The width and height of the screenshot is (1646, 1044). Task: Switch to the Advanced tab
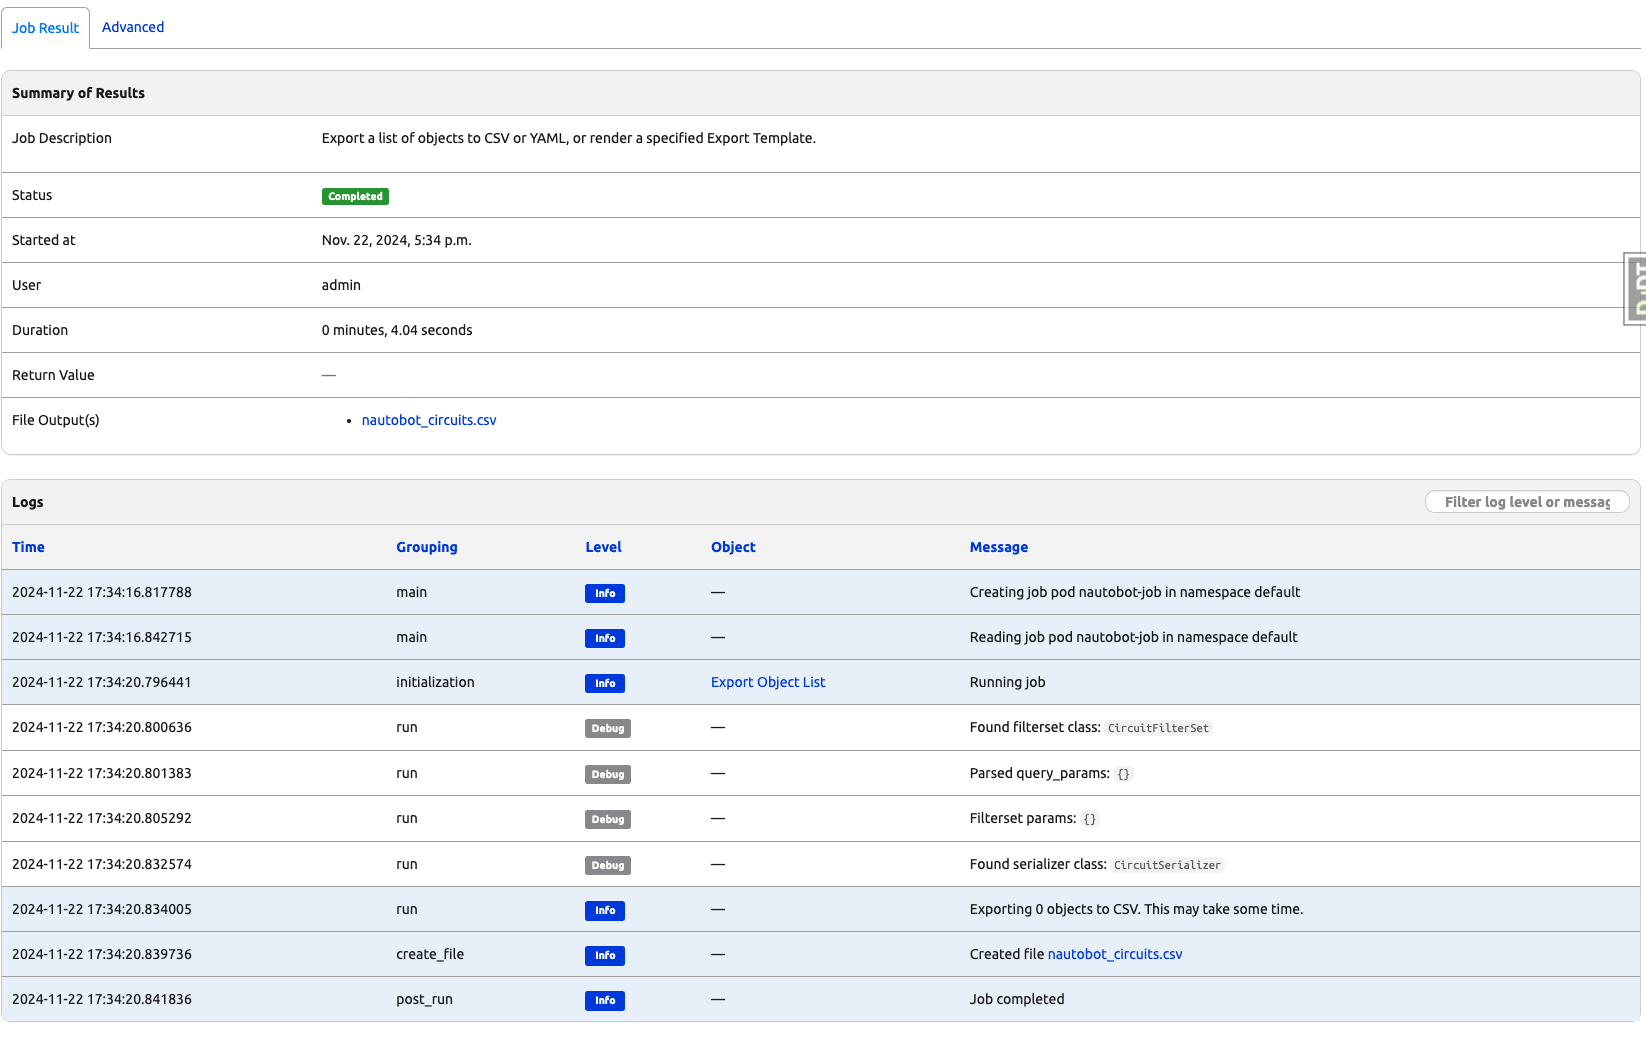point(133,27)
